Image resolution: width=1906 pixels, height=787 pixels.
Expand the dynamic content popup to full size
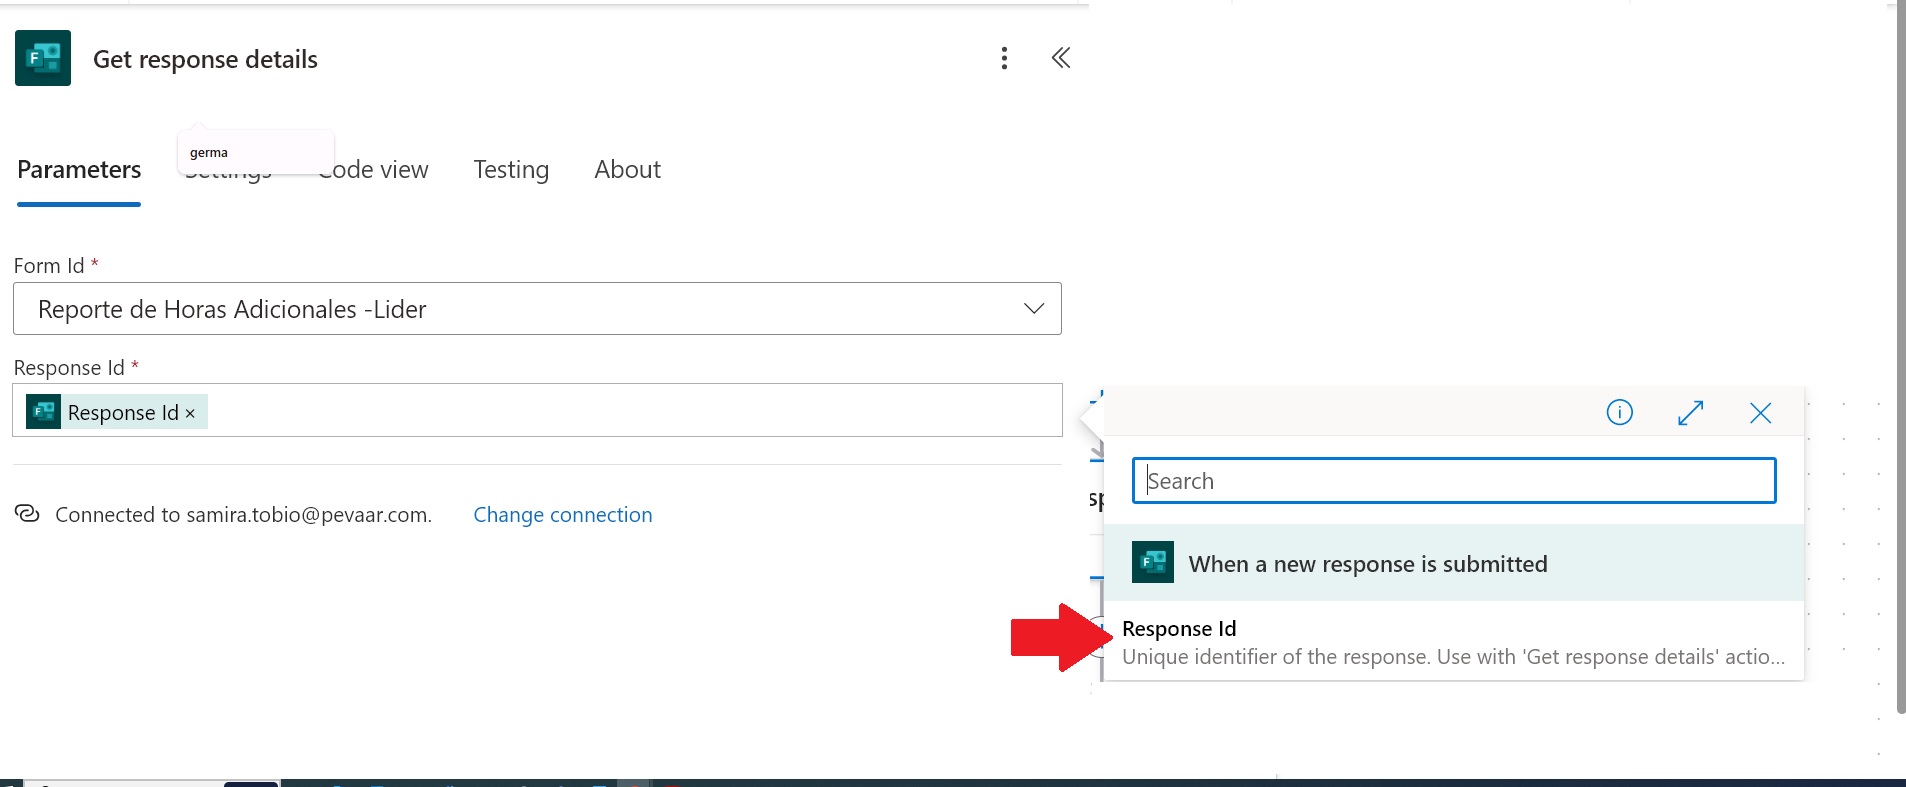[x=1690, y=412]
